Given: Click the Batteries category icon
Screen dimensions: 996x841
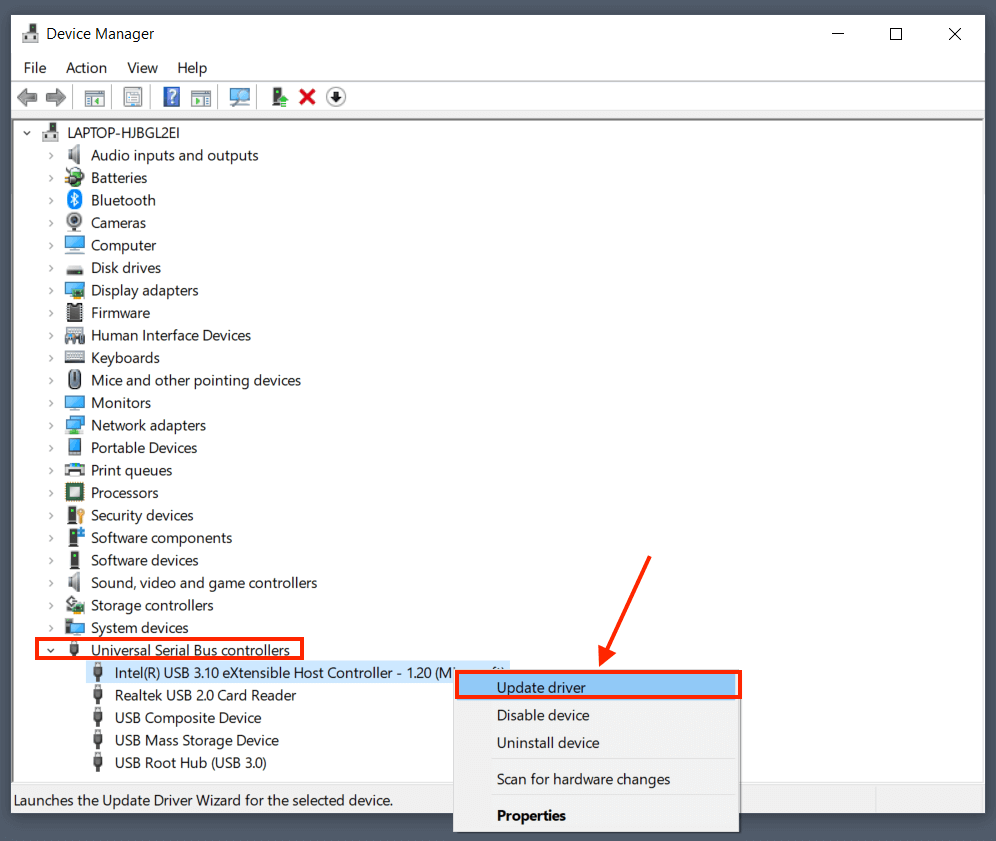Looking at the screenshot, I should (74, 178).
